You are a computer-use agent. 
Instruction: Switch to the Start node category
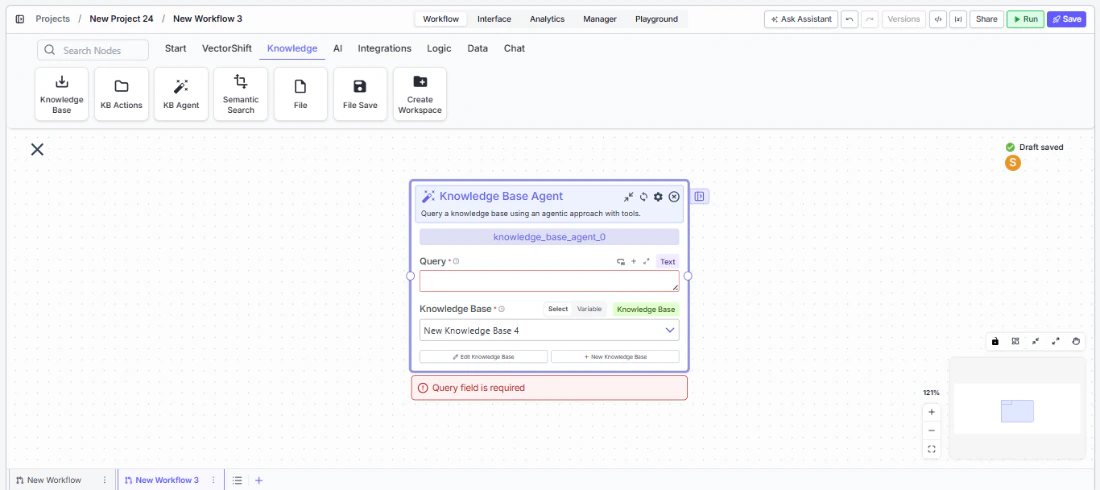pyautogui.click(x=175, y=48)
